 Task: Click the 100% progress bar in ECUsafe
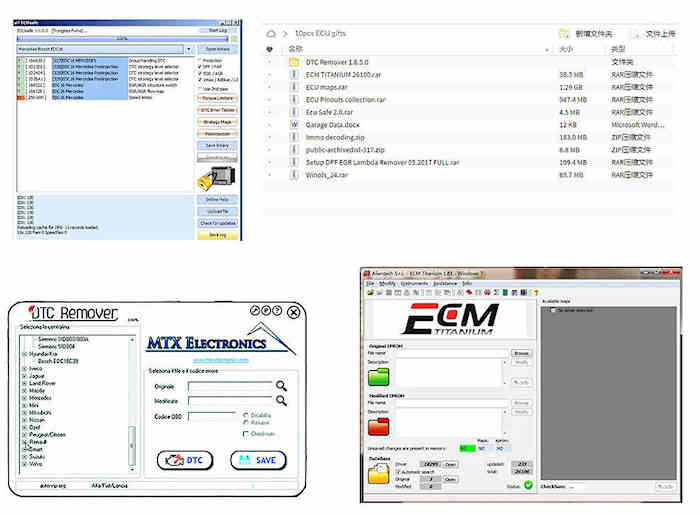point(122,39)
